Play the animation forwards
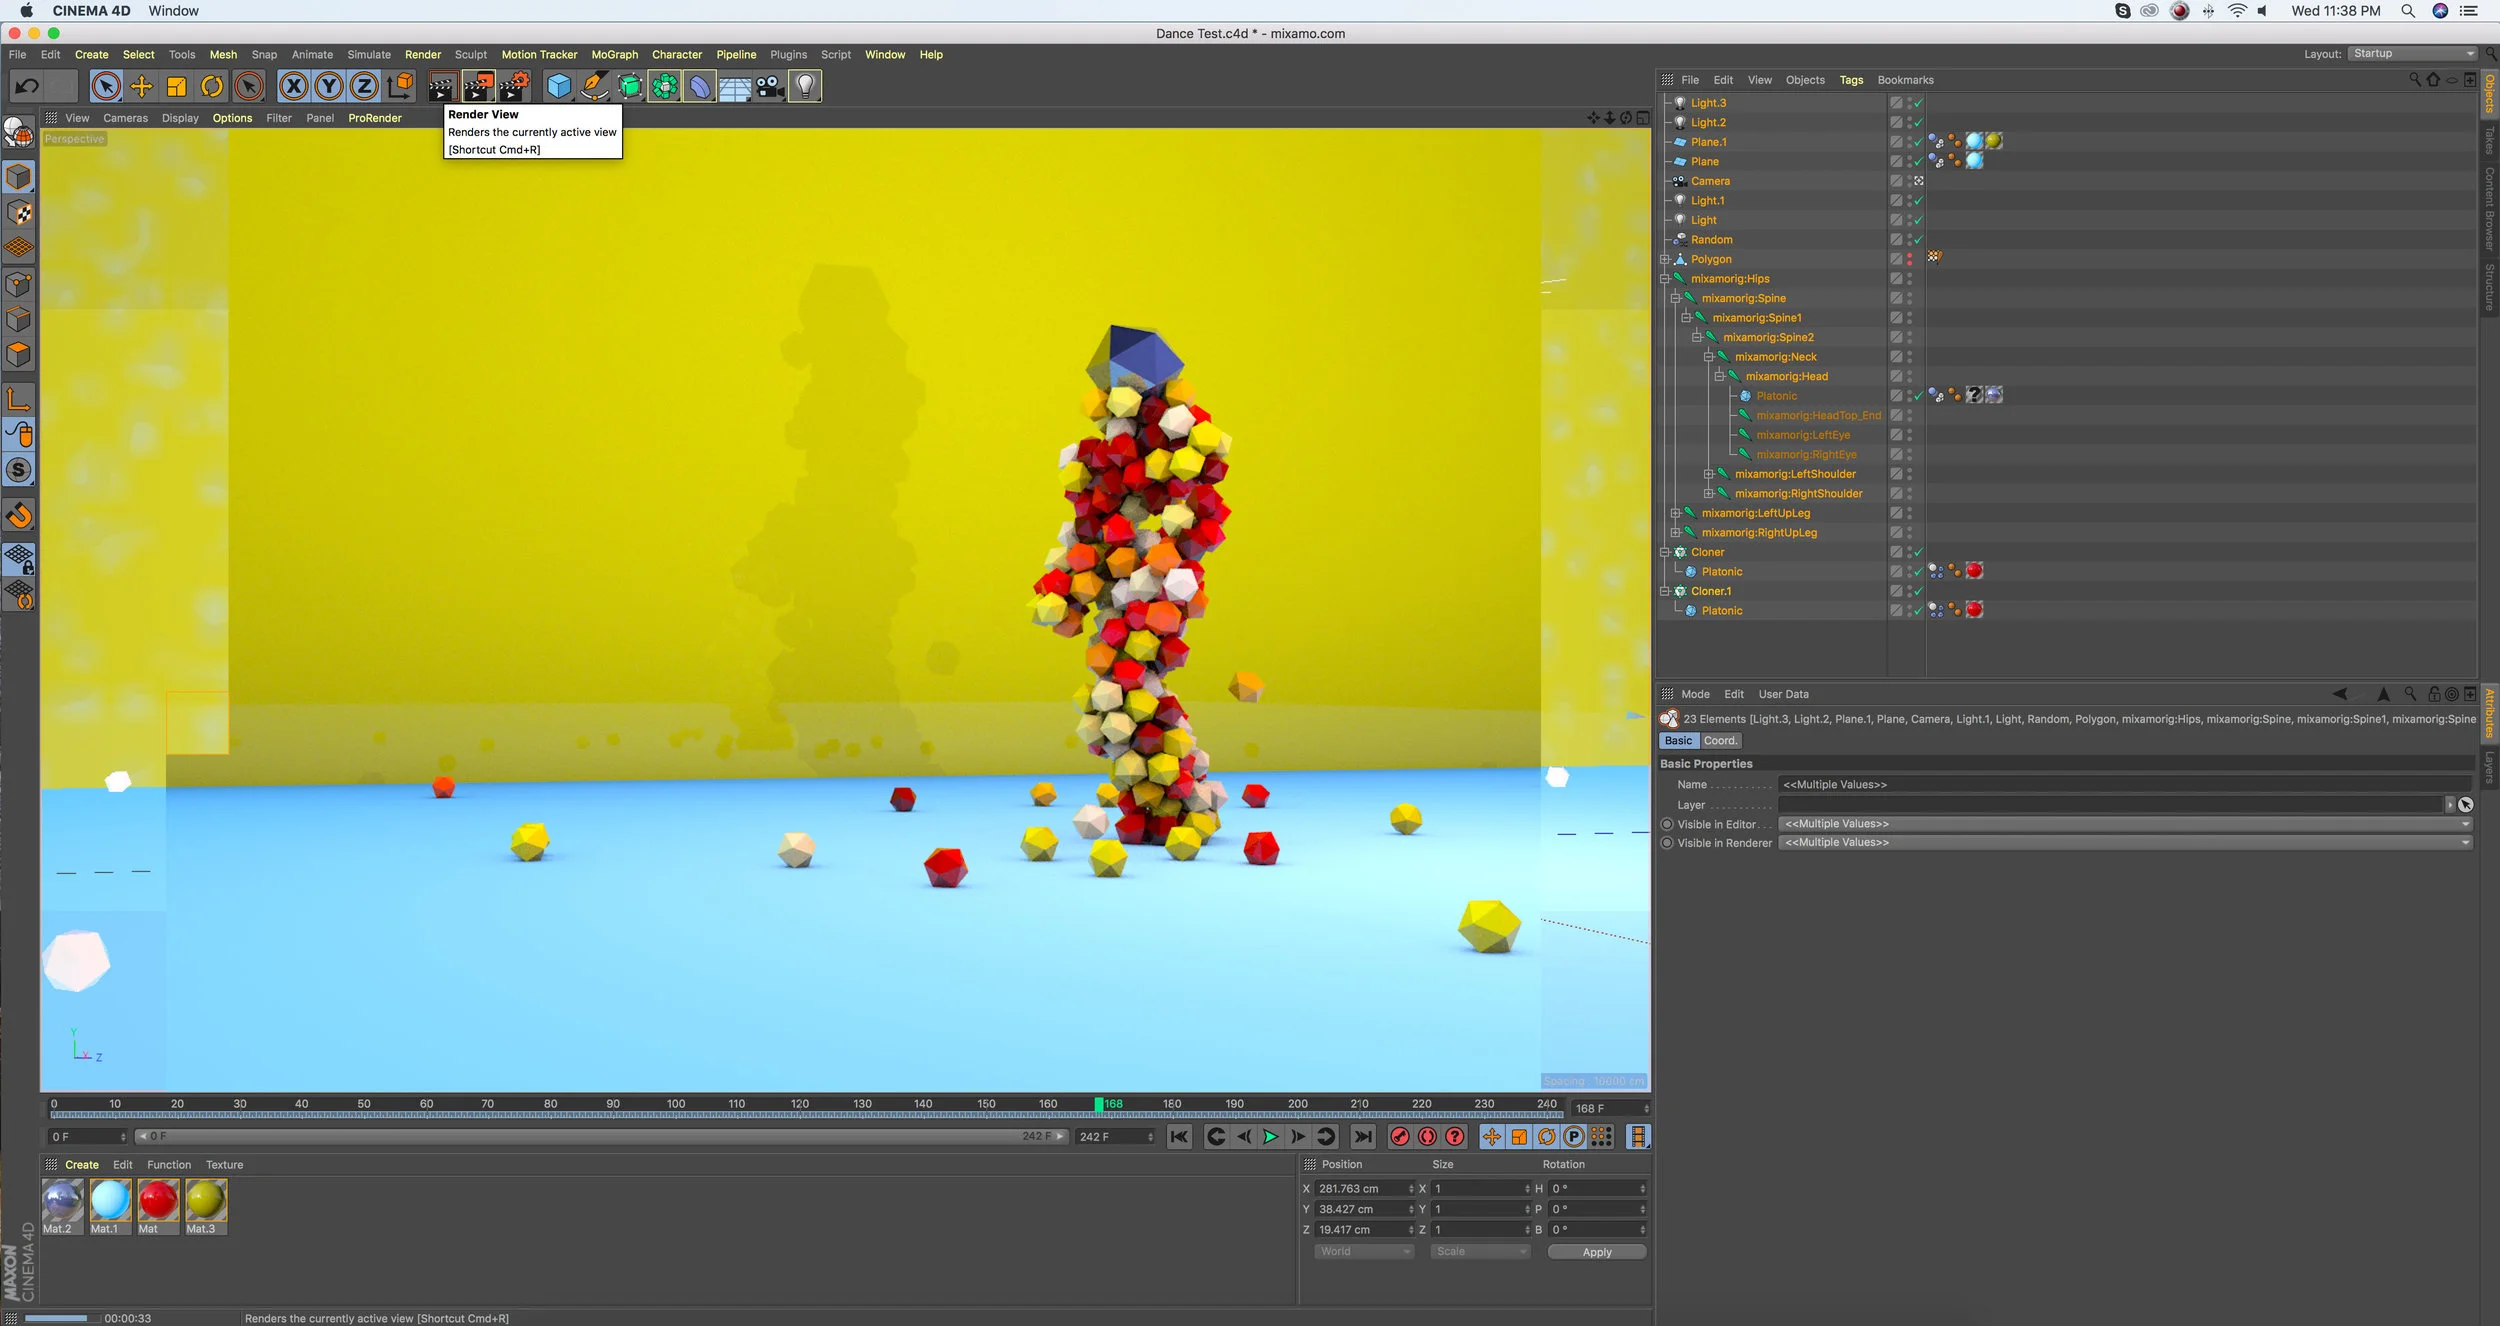Image resolution: width=2500 pixels, height=1326 pixels. [x=1270, y=1137]
